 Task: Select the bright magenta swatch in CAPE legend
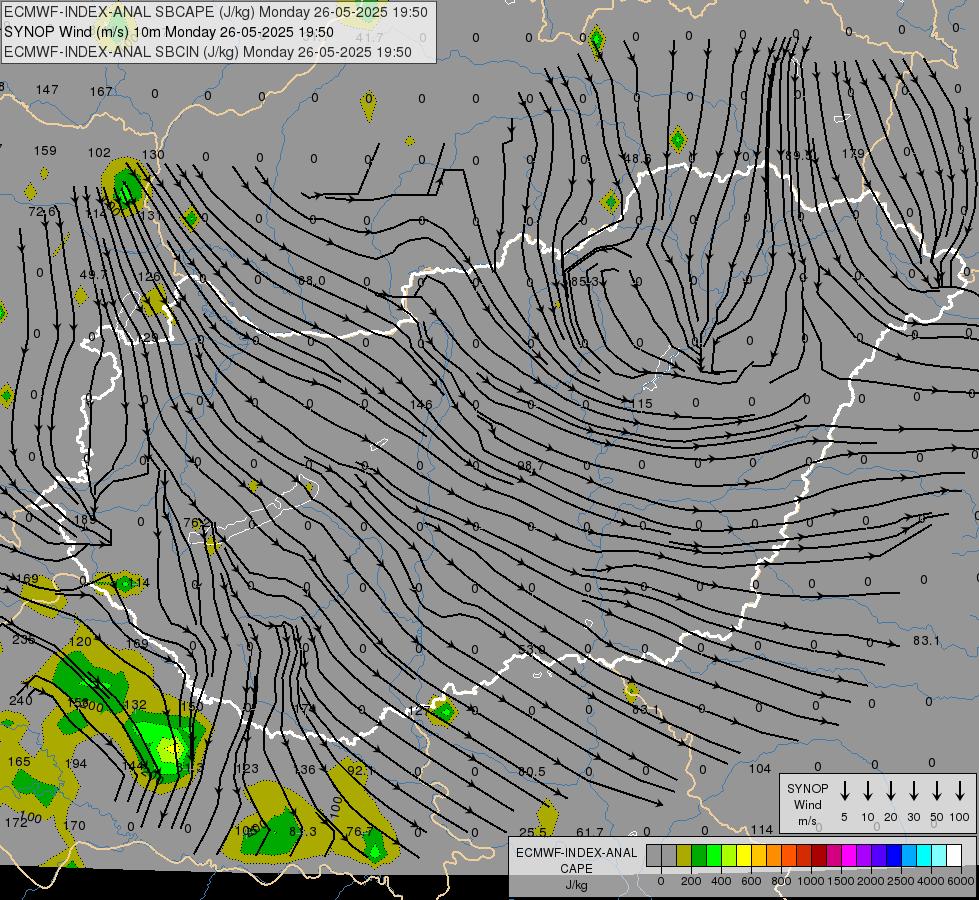[x=849, y=855]
